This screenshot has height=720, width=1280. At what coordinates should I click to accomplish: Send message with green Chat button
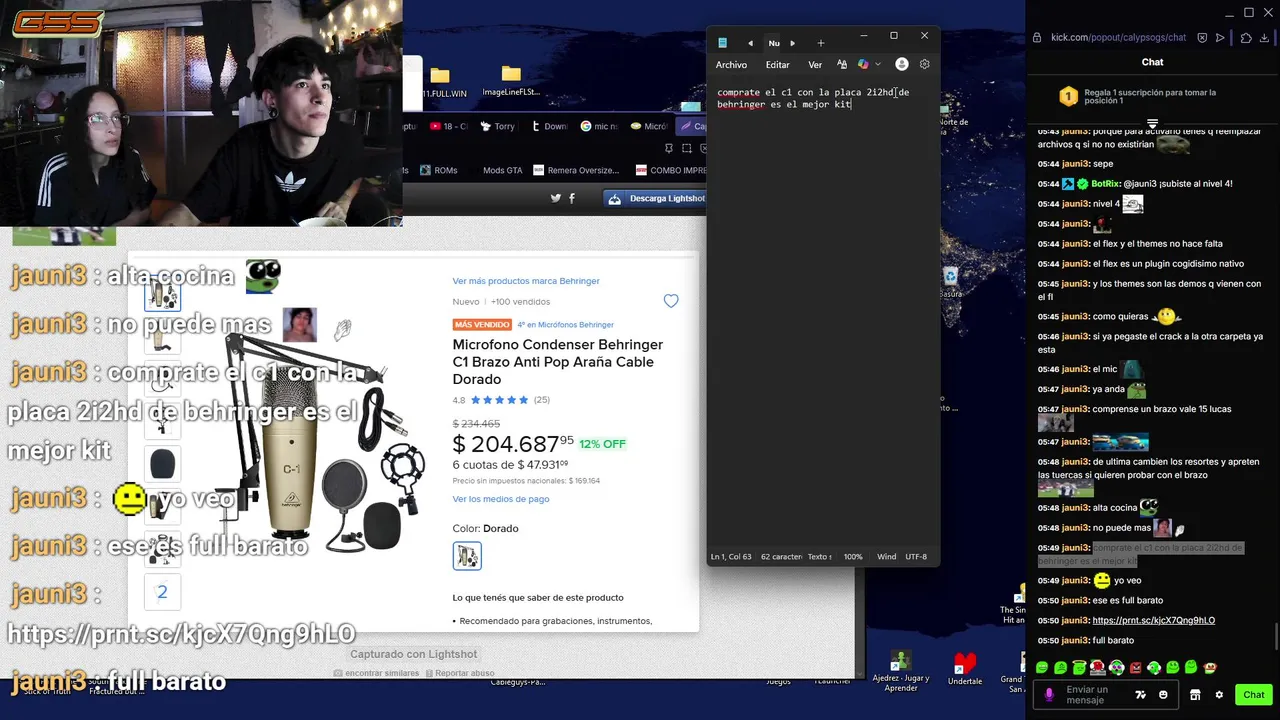click(x=1254, y=695)
